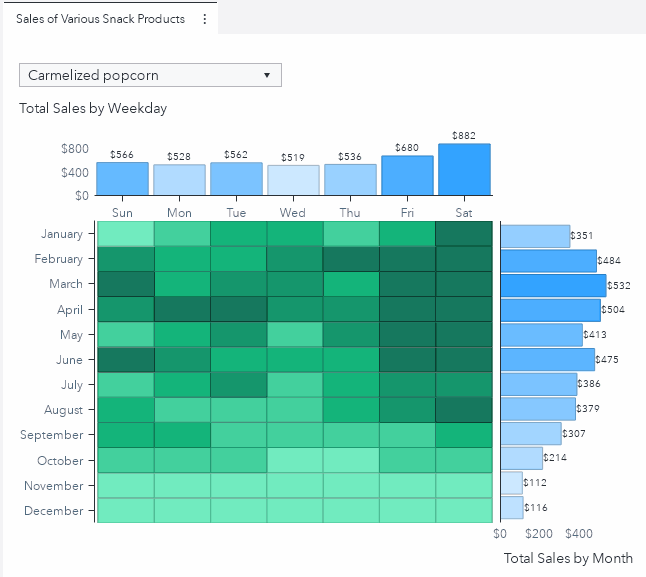Screen dimensions: 646x577
Task: Select the Monday $528 bar
Action: click(x=179, y=180)
